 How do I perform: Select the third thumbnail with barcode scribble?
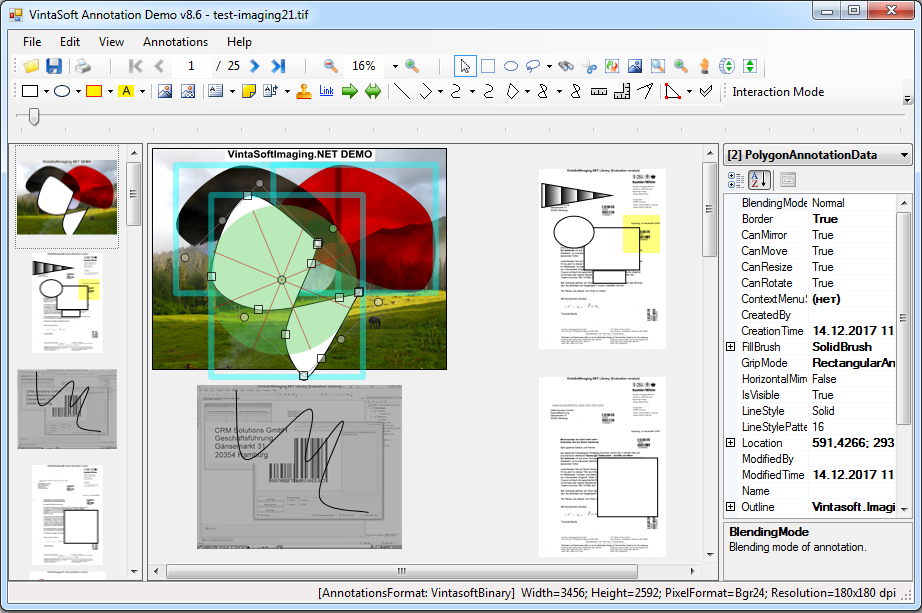[x=66, y=409]
